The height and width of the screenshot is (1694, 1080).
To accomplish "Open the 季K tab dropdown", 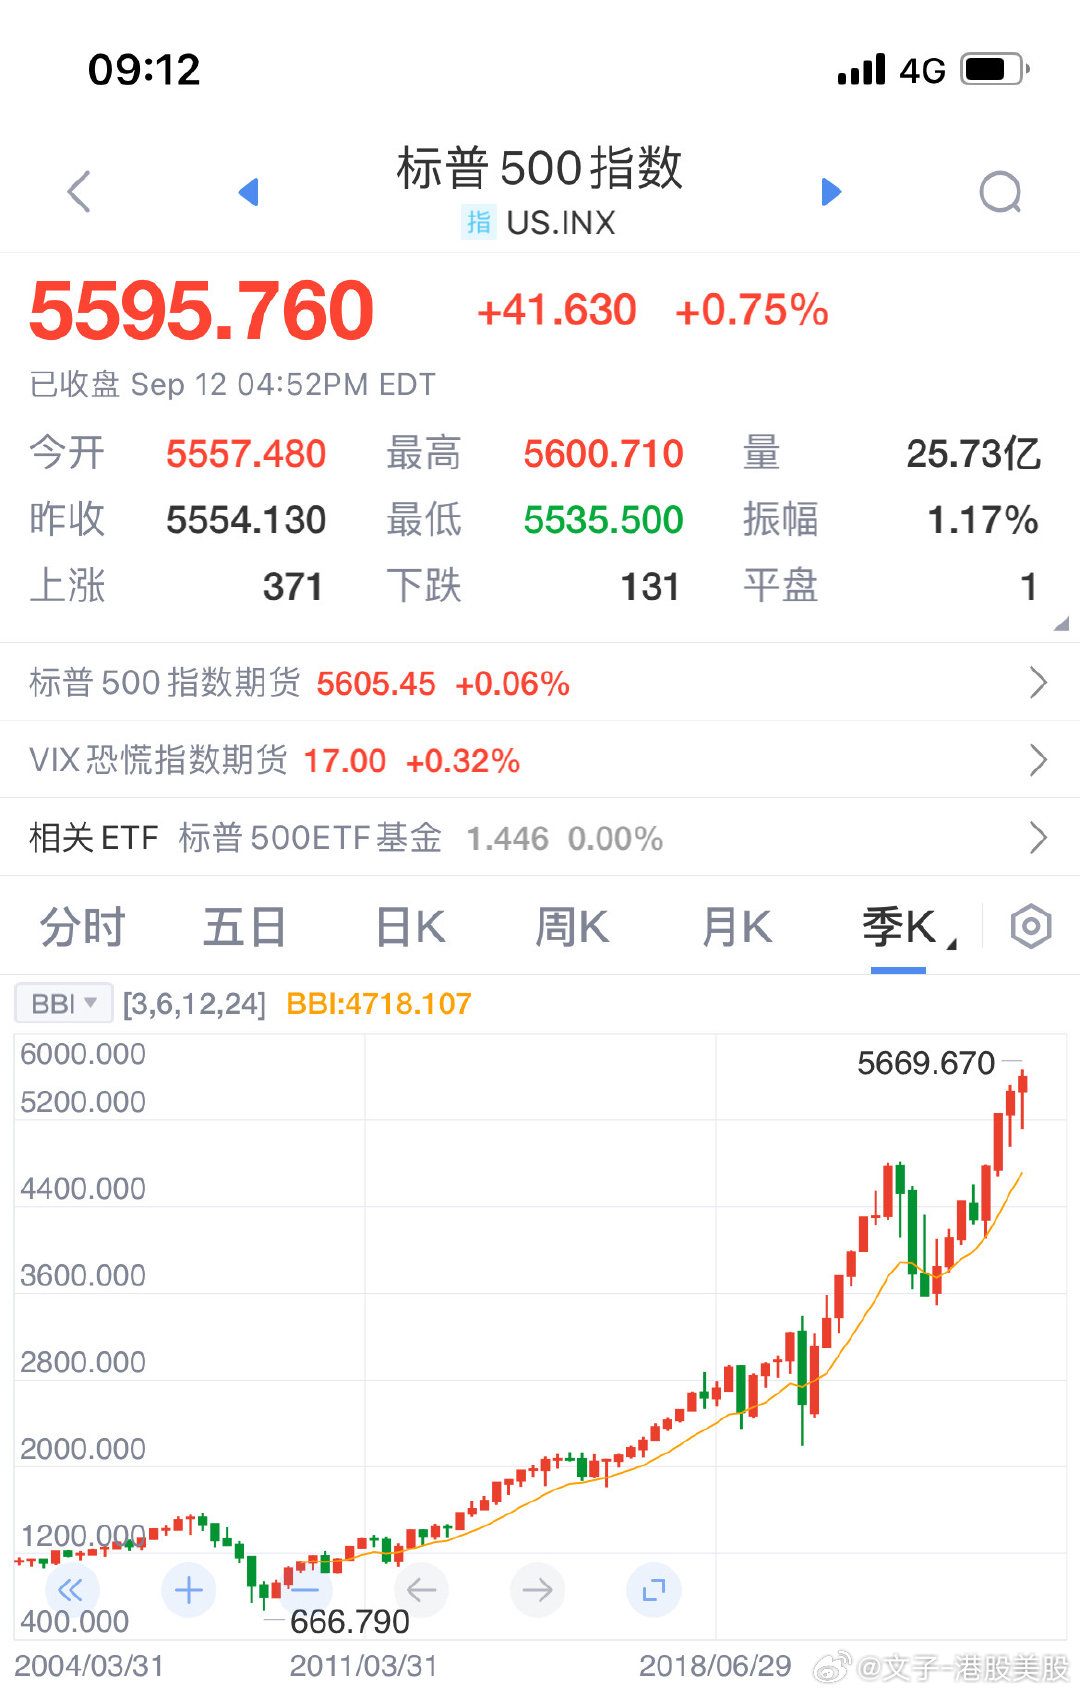I will click(x=908, y=927).
